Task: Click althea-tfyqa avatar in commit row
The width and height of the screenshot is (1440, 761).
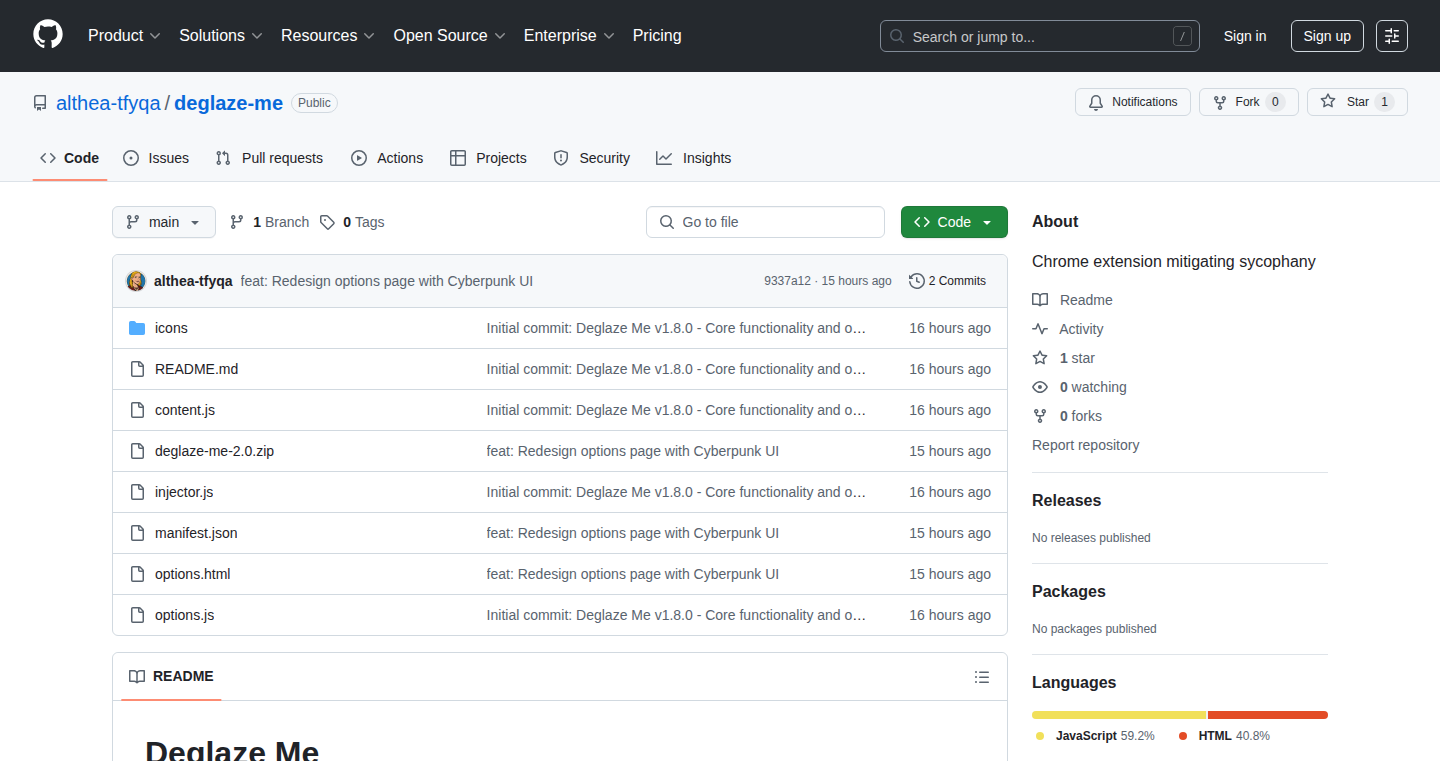Action: tap(136, 281)
